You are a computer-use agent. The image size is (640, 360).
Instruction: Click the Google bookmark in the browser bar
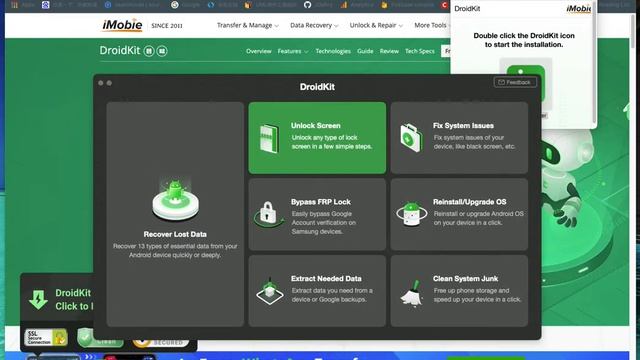[x=186, y=5]
